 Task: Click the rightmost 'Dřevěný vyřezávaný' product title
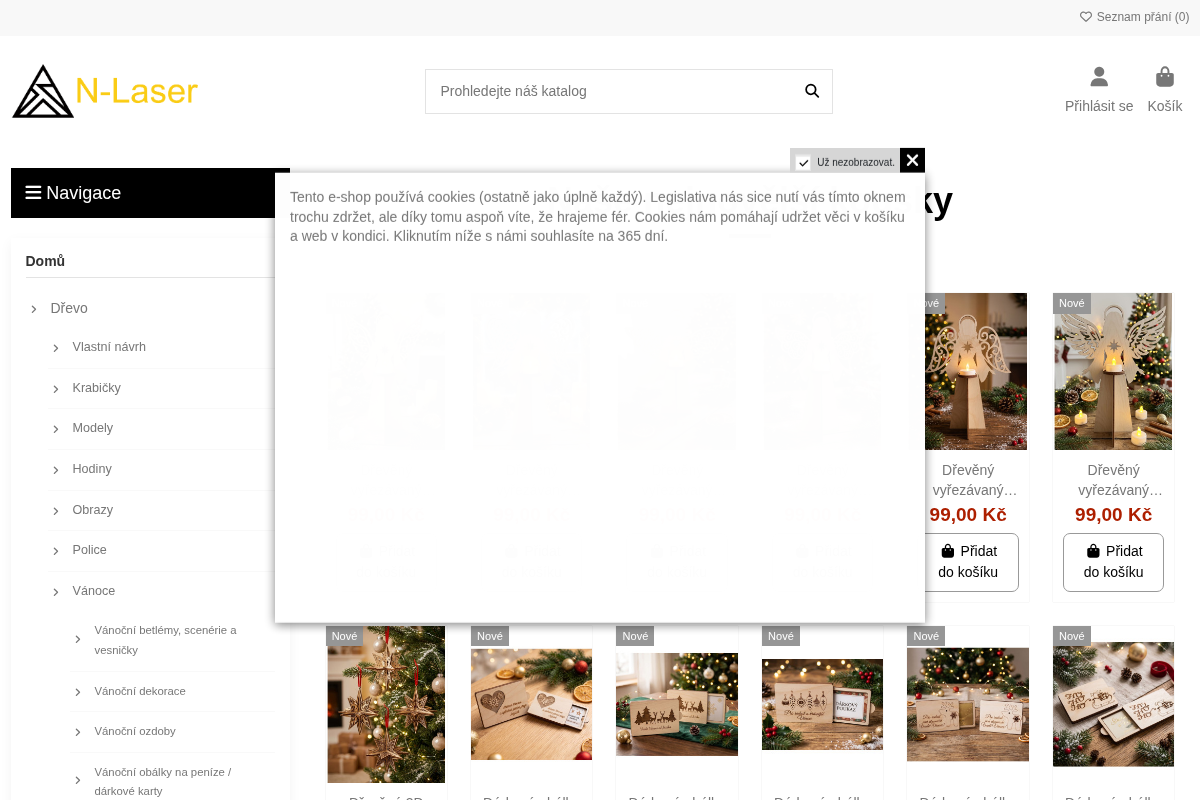point(1113,480)
